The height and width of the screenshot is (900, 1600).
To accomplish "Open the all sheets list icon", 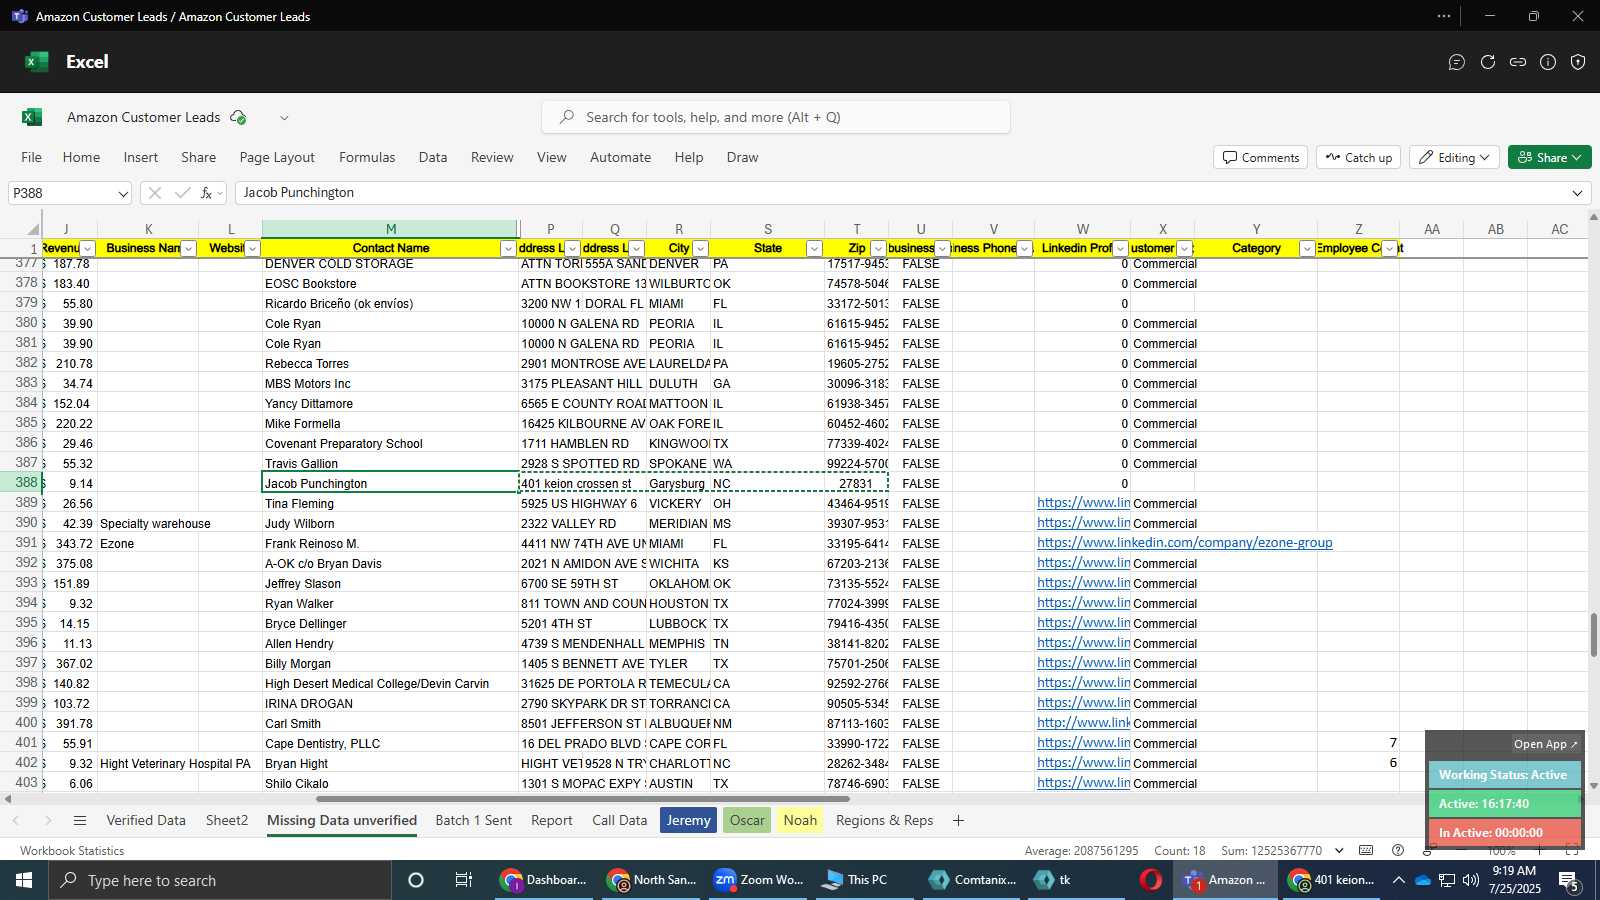I will [80, 820].
